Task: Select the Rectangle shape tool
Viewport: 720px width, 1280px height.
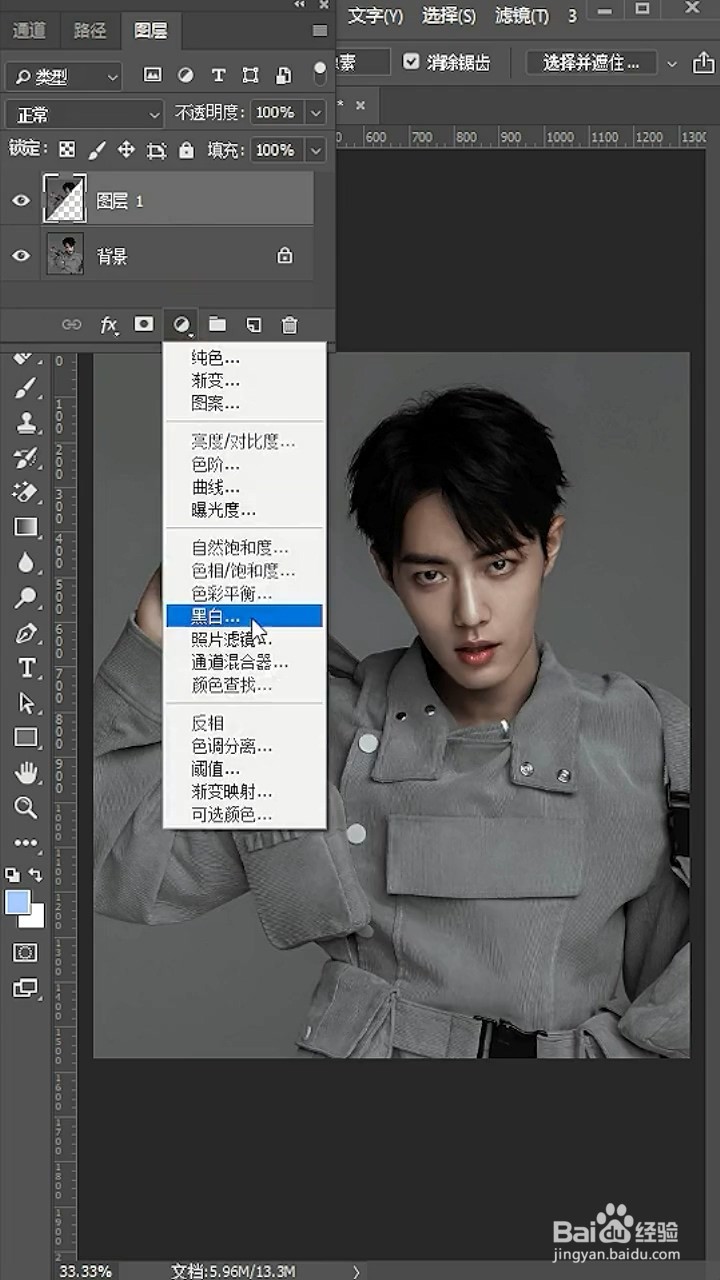Action: click(26, 738)
